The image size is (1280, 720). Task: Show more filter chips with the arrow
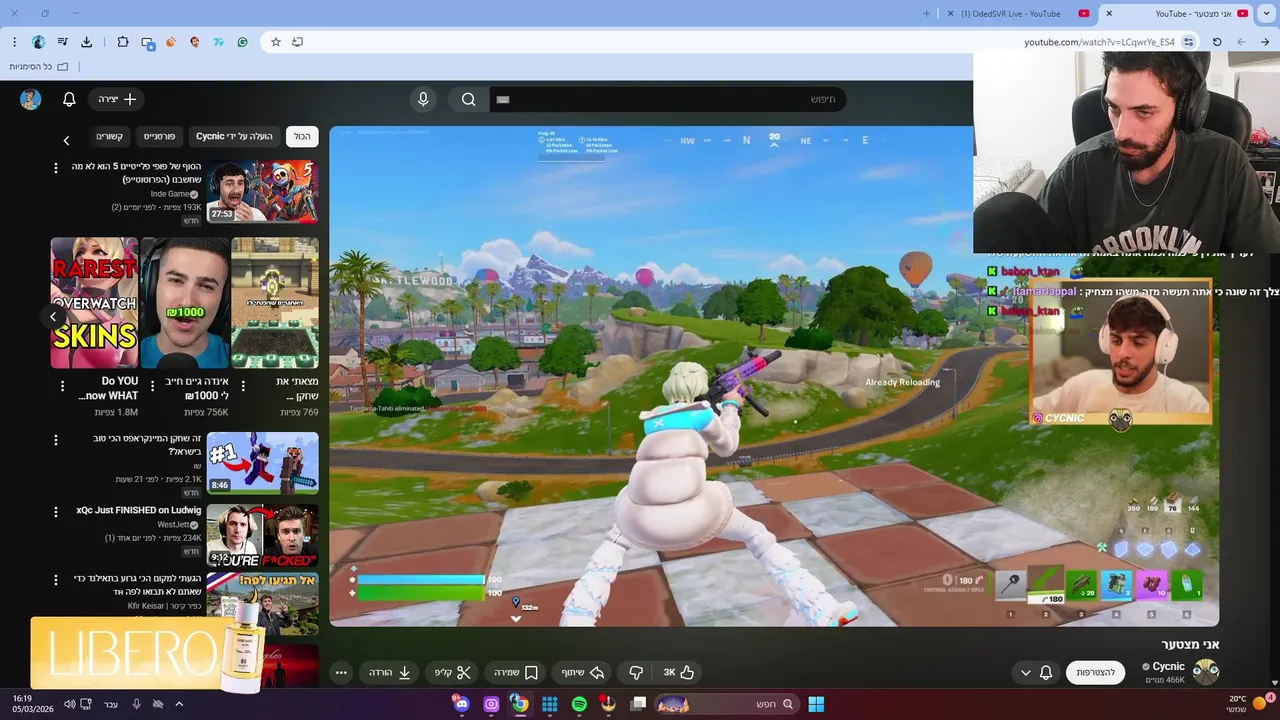tap(66, 141)
